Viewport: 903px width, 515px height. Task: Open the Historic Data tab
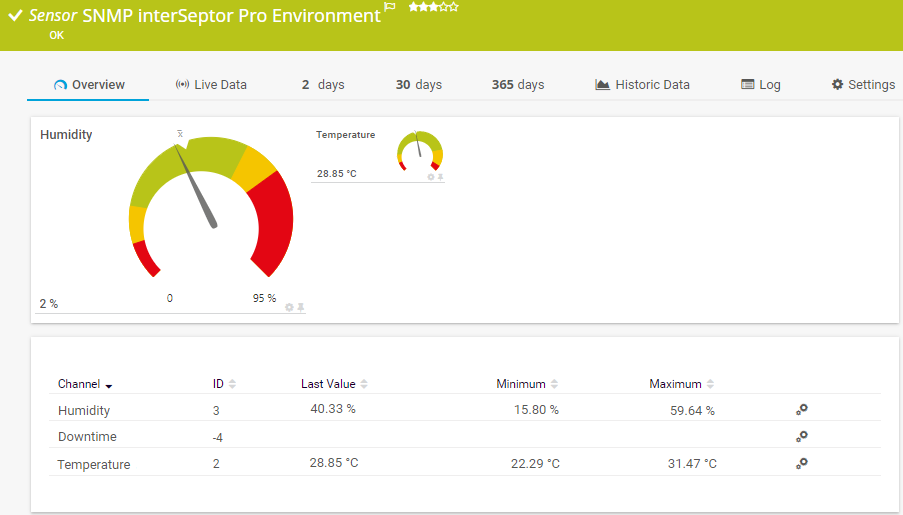click(642, 85)
